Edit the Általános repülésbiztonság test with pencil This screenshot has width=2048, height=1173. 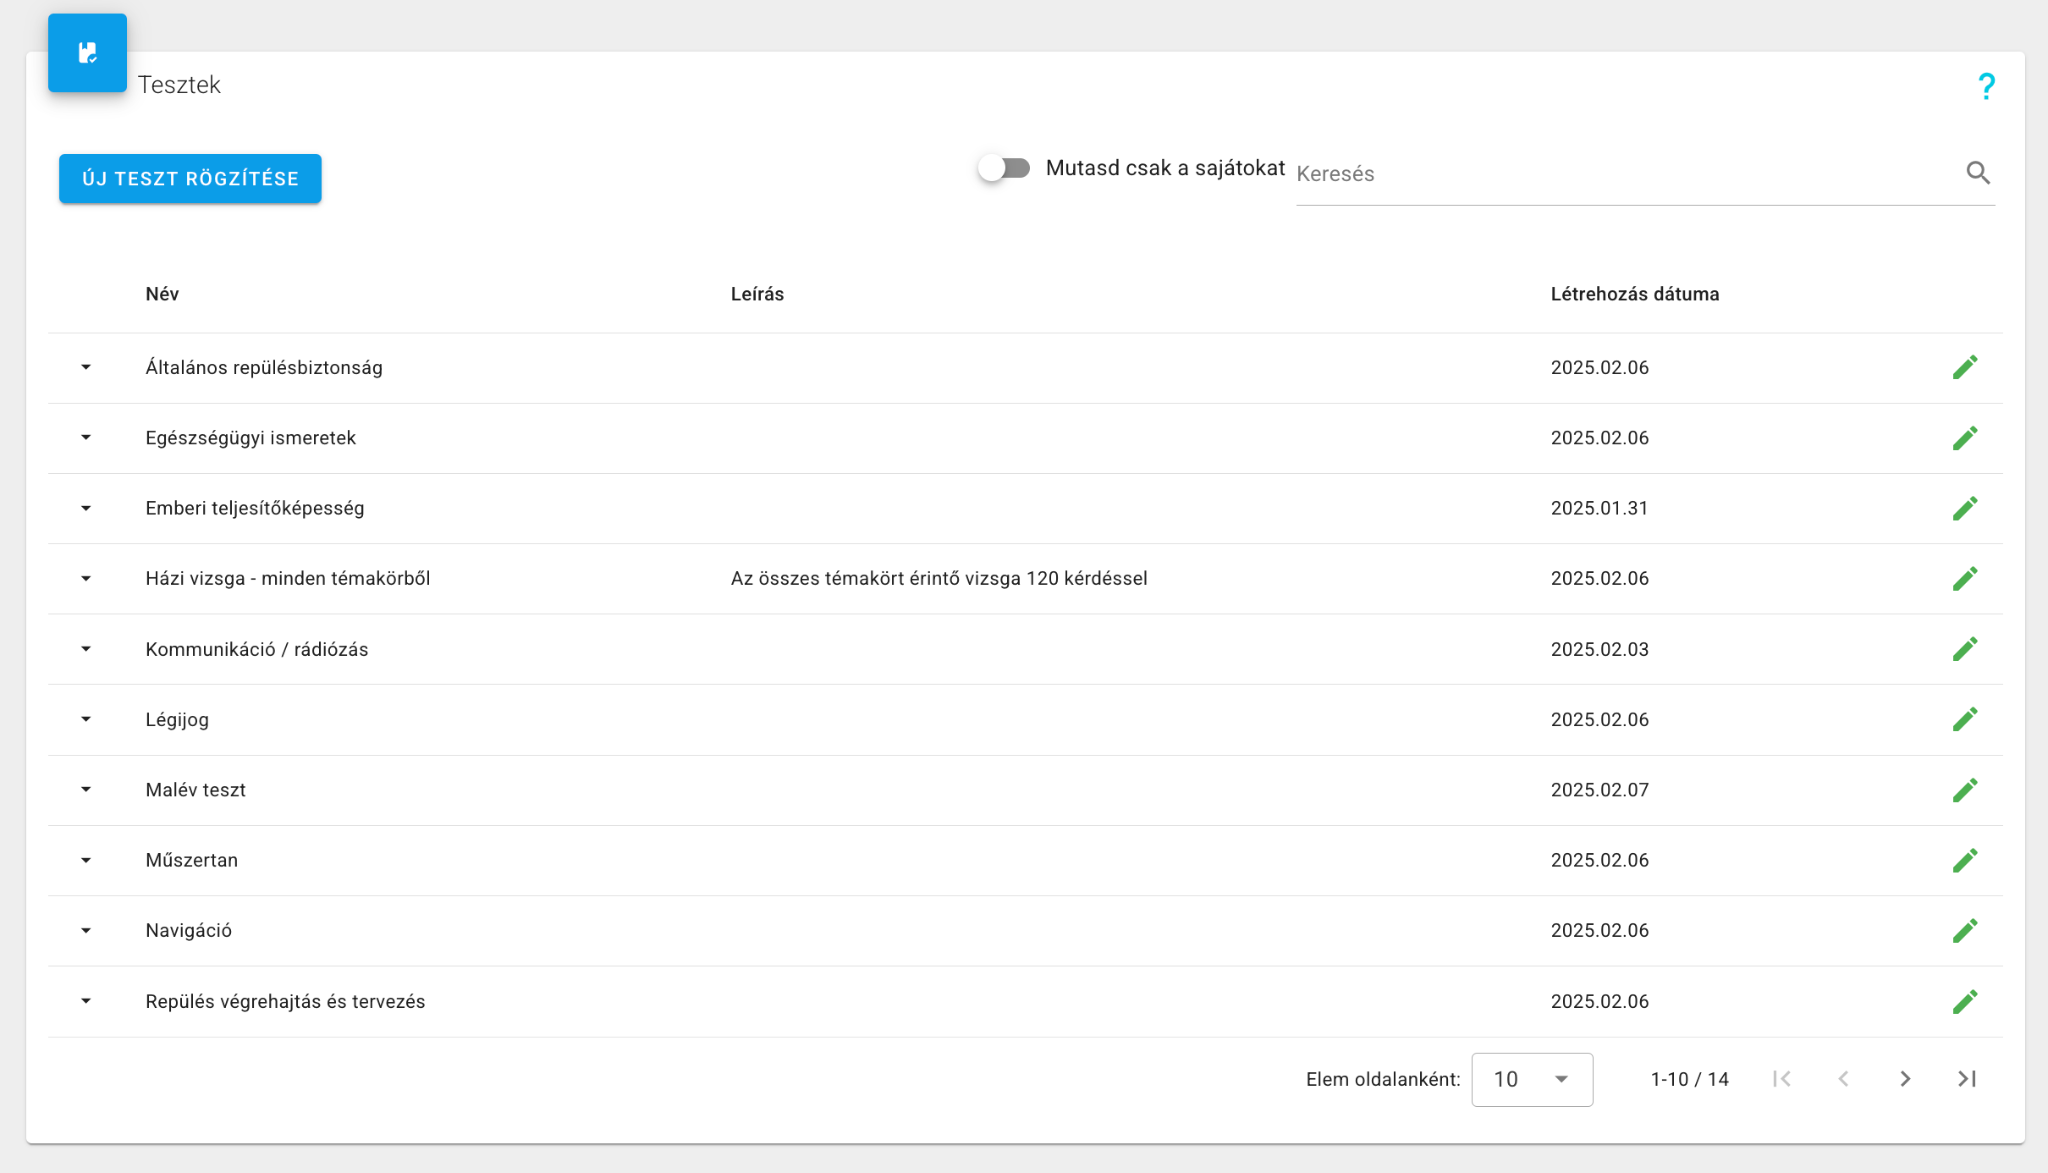click(x=1964, y=367)
